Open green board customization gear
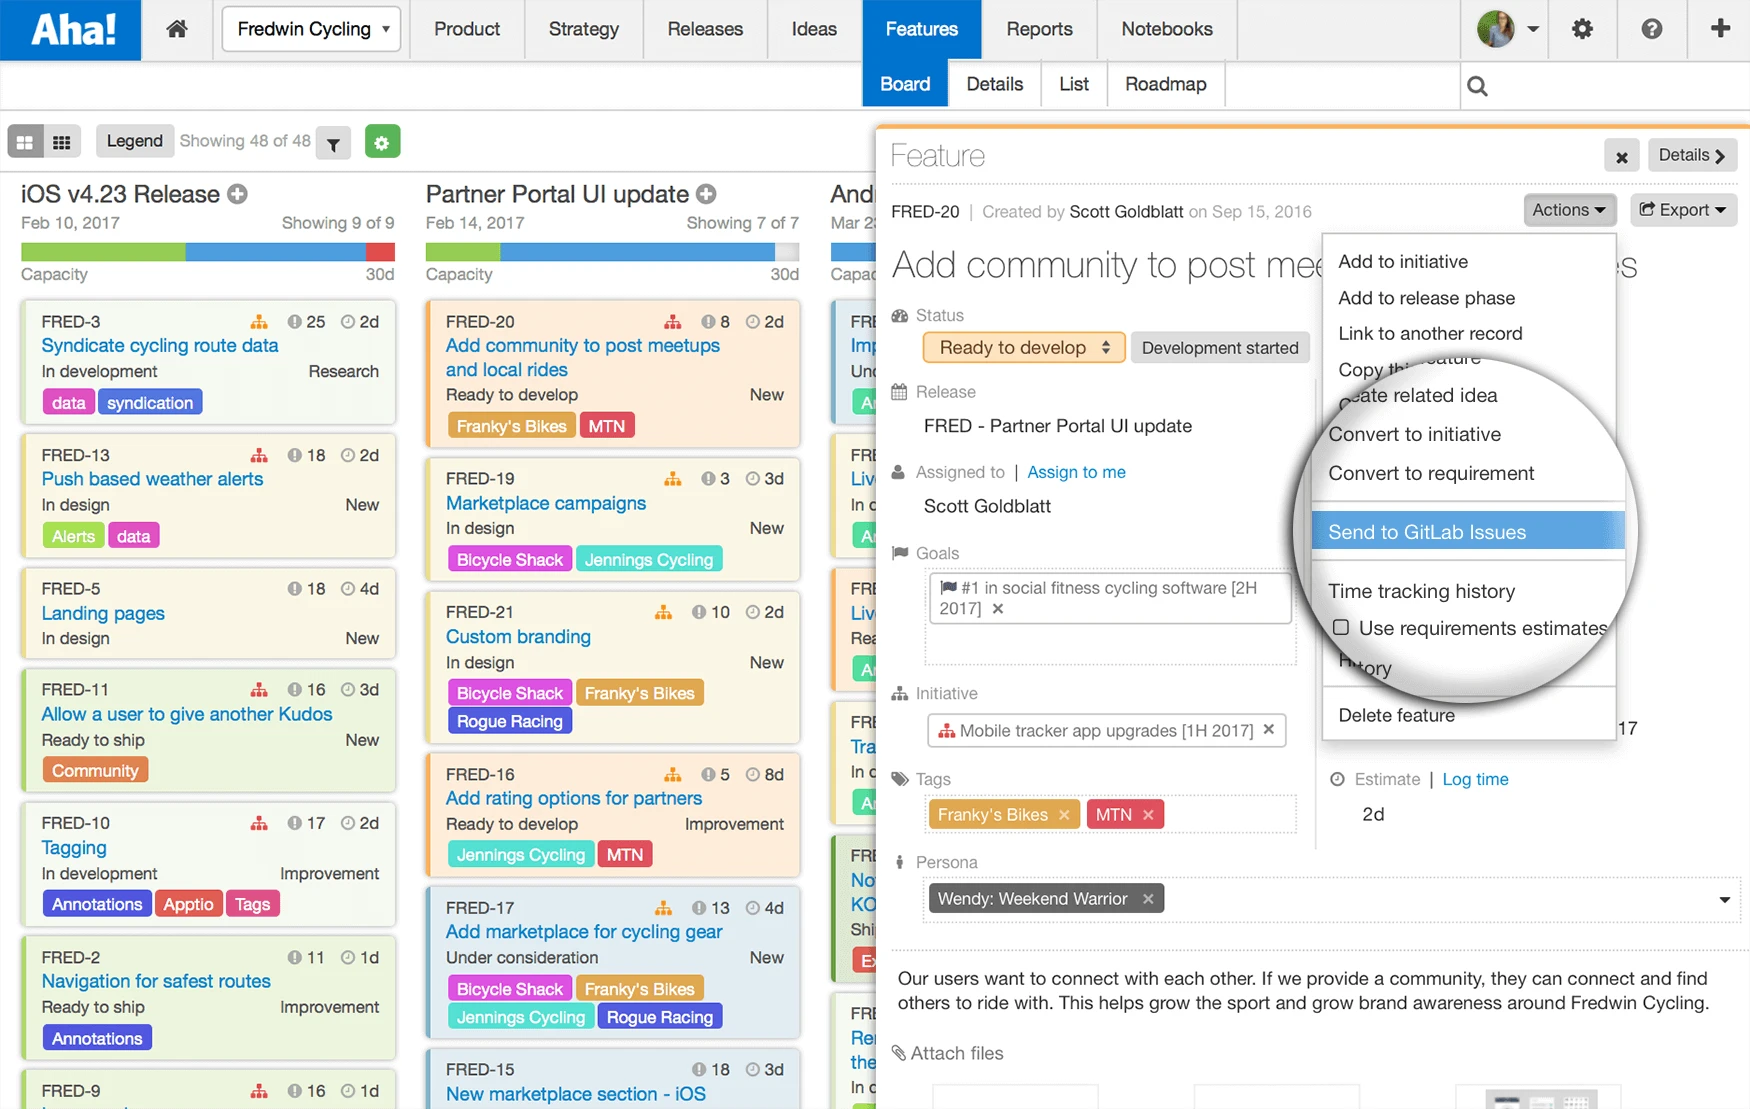Screen dimensions: 1750x1109 click(x=382, y=142)
